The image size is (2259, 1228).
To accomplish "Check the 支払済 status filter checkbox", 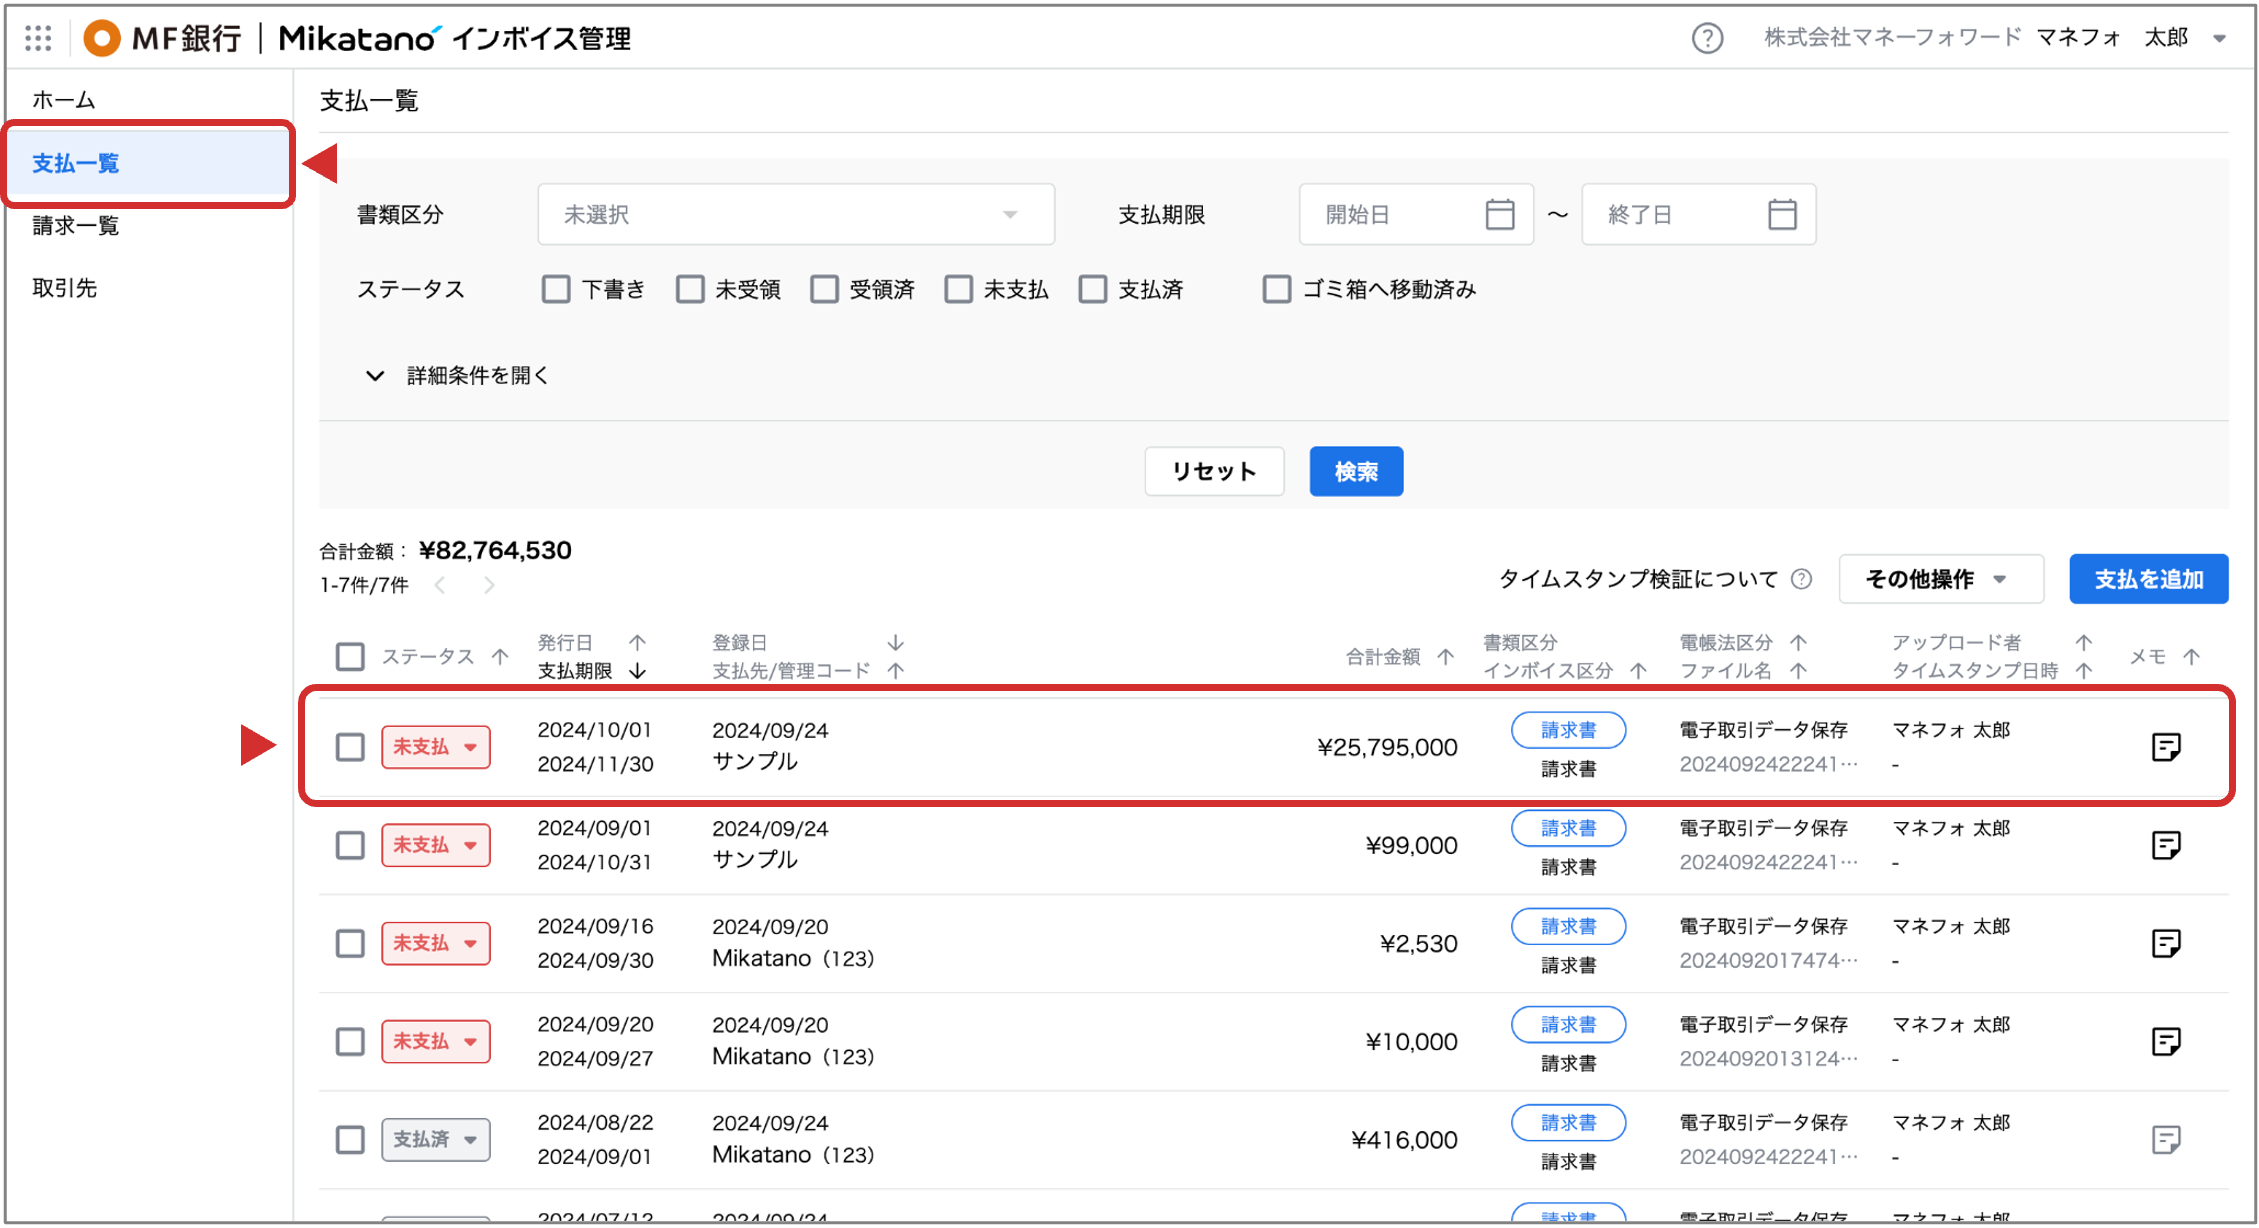I will pyautogui.click(x=1092, y=289).
